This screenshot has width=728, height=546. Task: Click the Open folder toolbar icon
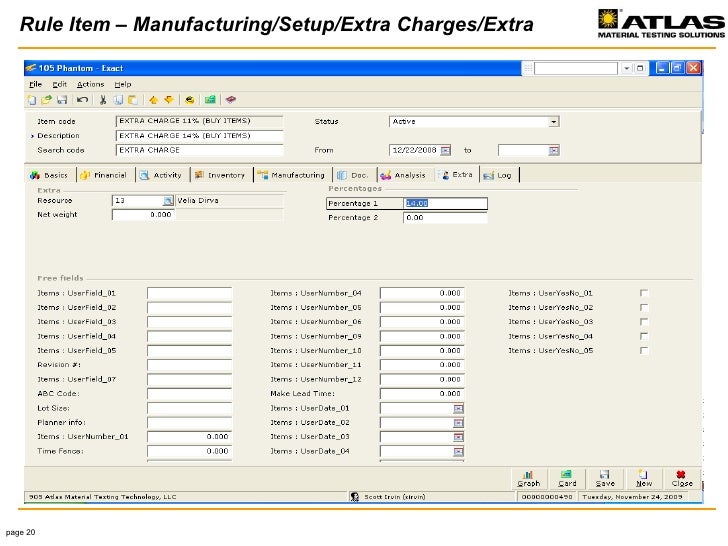tap(46, 100)
